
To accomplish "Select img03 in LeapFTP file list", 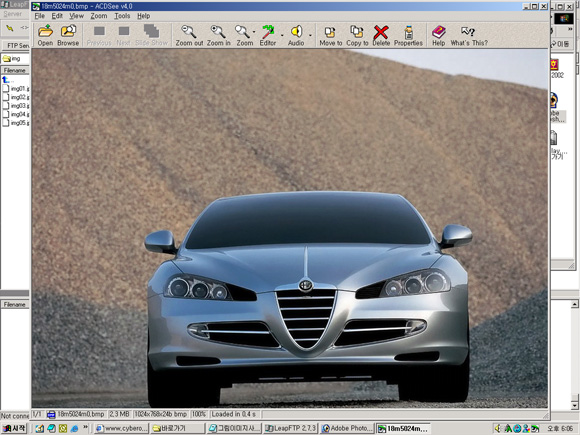I will (16, 105).
